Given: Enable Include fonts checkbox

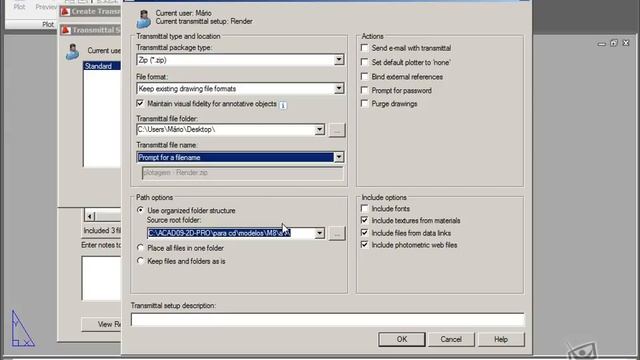Looking at the screenshot, I should (364, 209).
